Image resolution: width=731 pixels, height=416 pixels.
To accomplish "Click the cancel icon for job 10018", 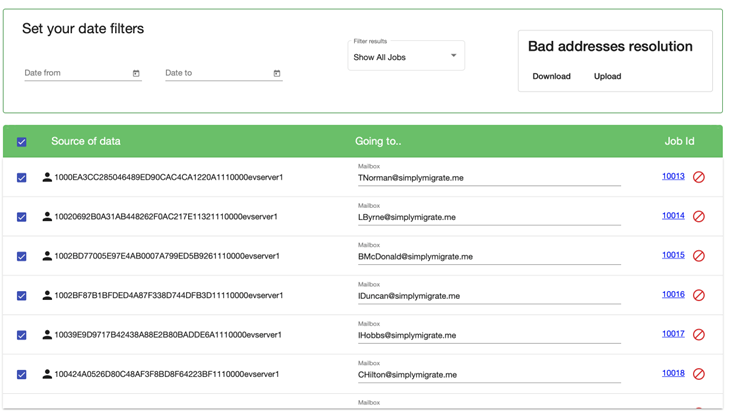I will (x=699, y=374).
